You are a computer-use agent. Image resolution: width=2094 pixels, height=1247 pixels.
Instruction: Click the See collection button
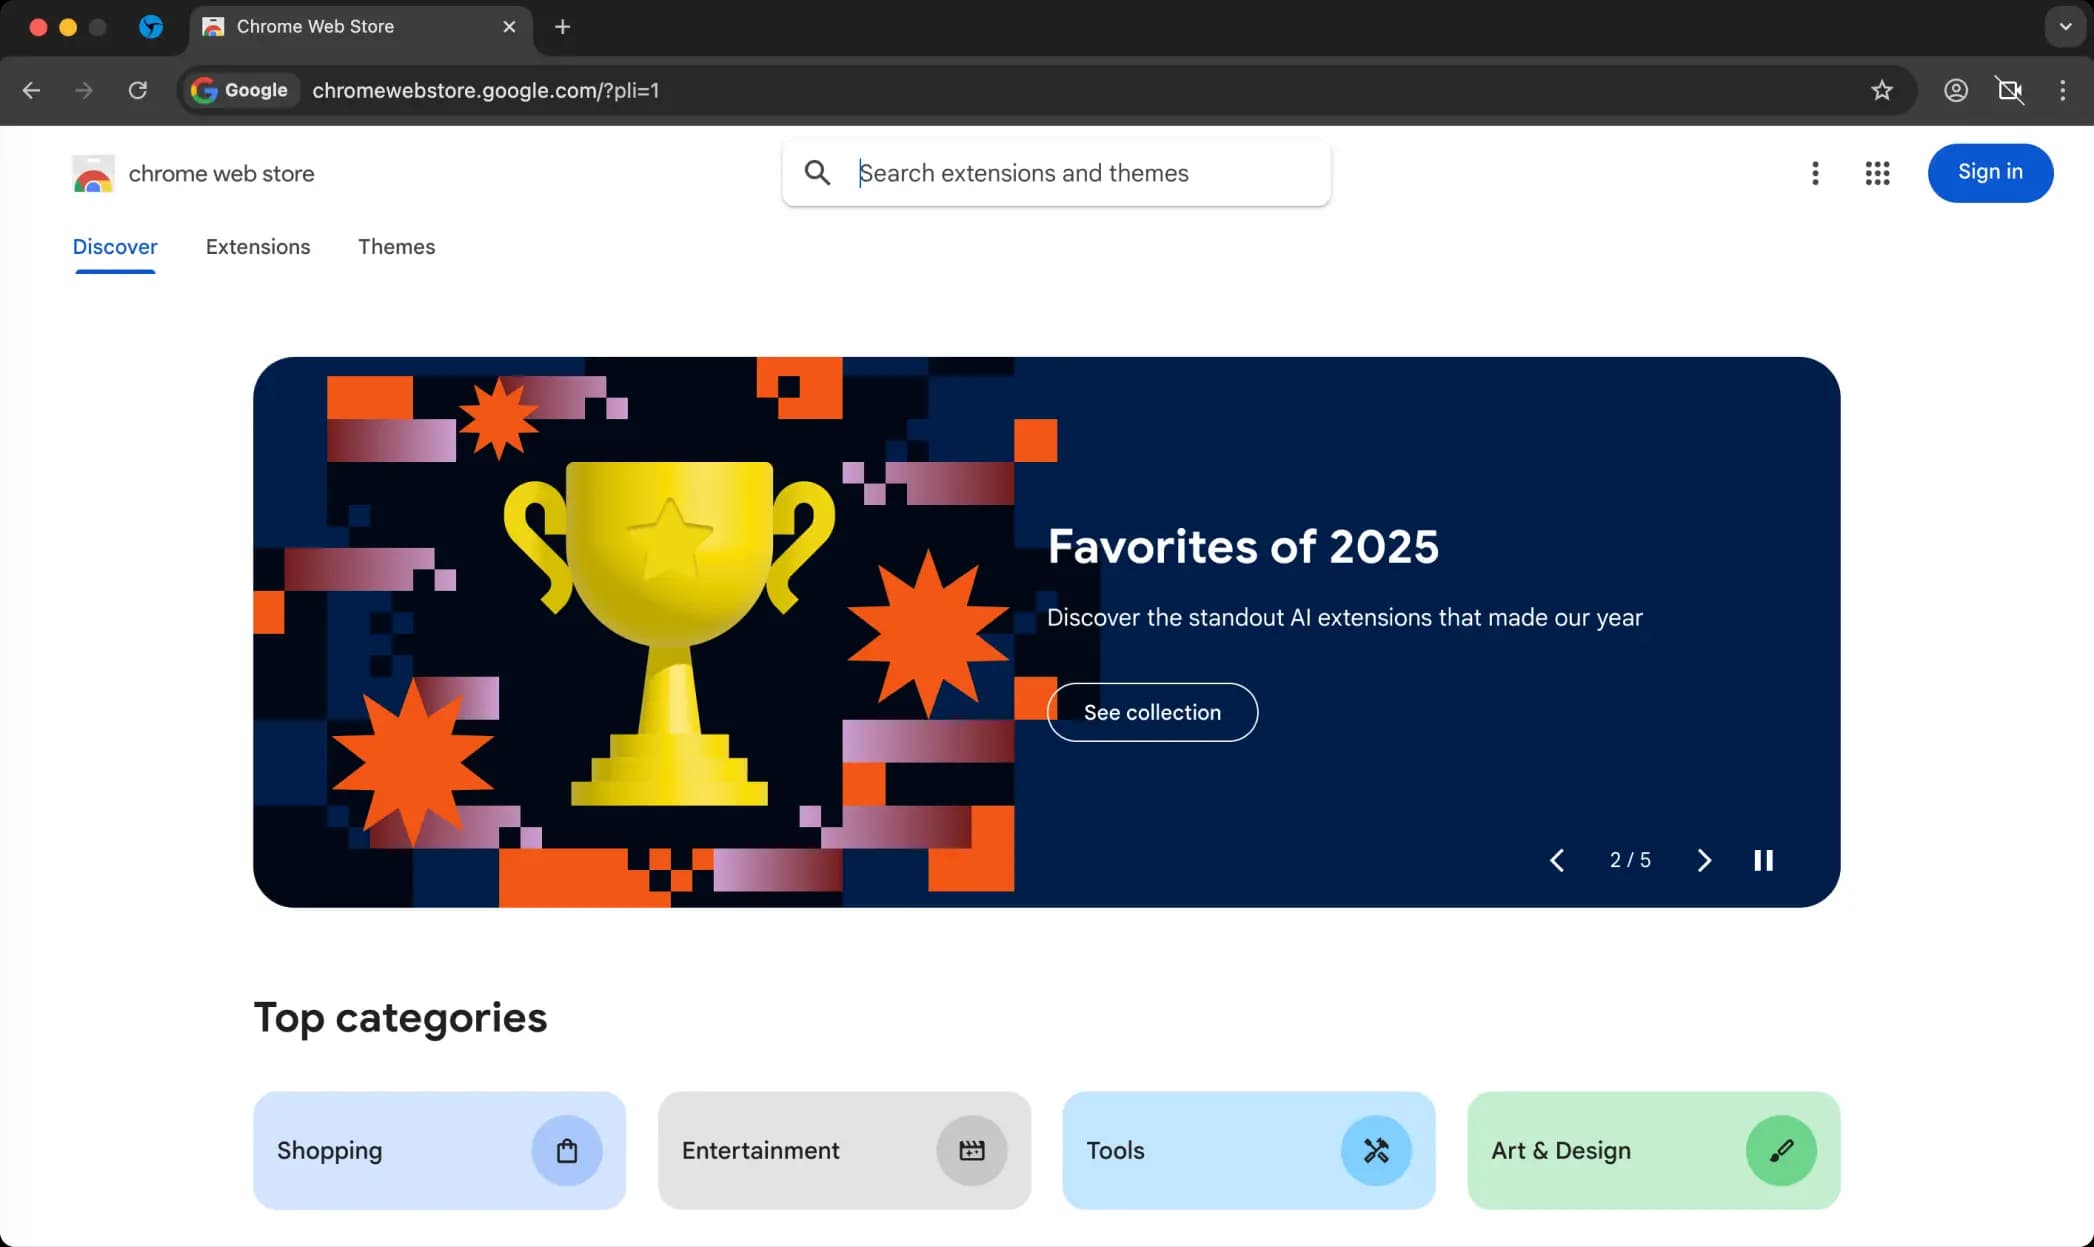(1152, 712)
